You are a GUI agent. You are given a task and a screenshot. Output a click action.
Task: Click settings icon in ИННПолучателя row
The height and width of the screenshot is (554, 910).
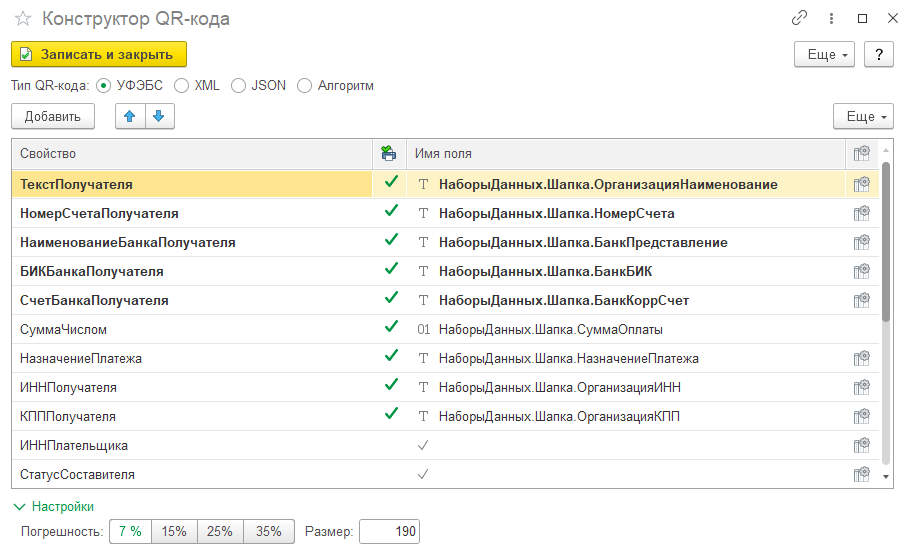[x=862, y=387]
